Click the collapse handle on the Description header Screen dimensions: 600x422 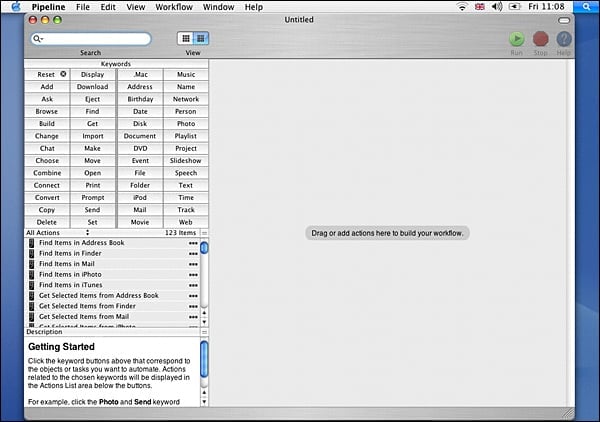point(205,332)
